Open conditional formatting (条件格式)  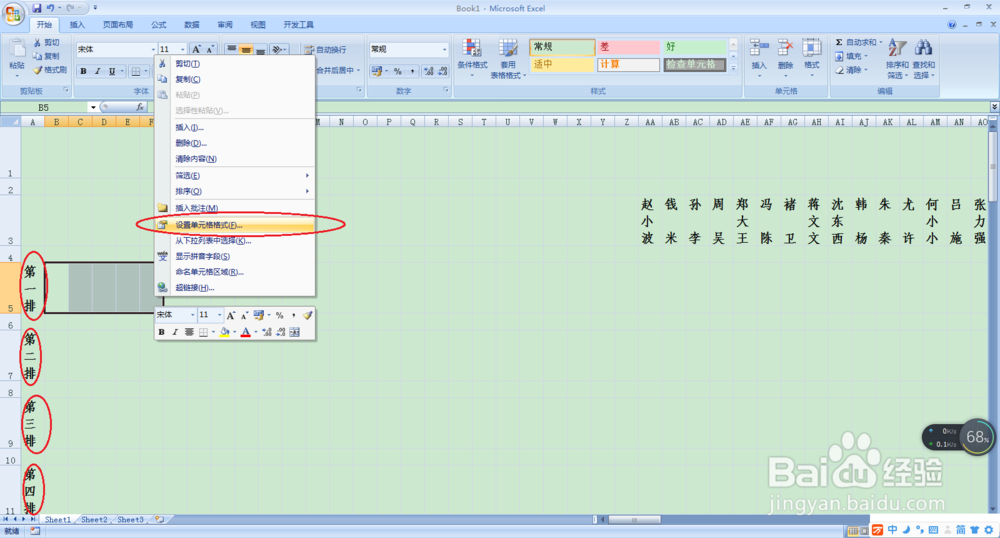[x=472, y=57]
